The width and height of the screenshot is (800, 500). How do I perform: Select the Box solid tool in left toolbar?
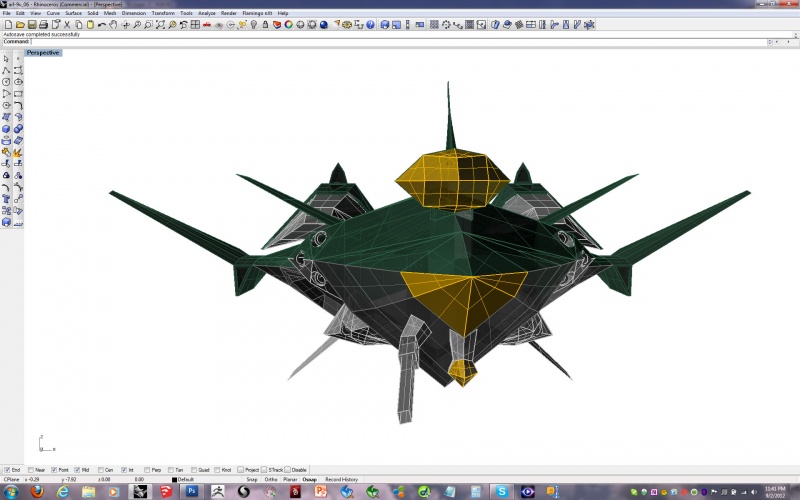[x=6, y=129]
